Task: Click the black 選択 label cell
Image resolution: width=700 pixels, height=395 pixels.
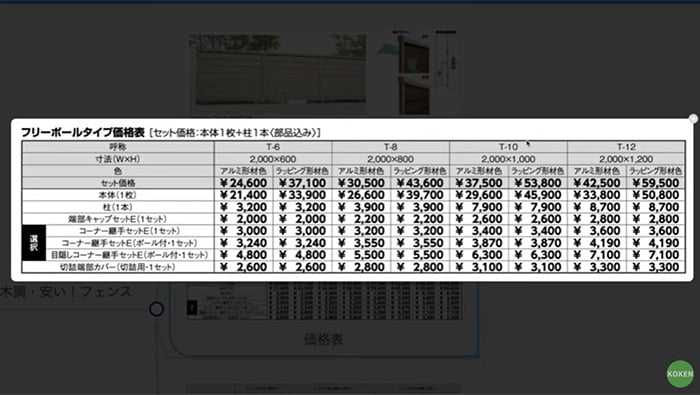Action: (34, 243)
